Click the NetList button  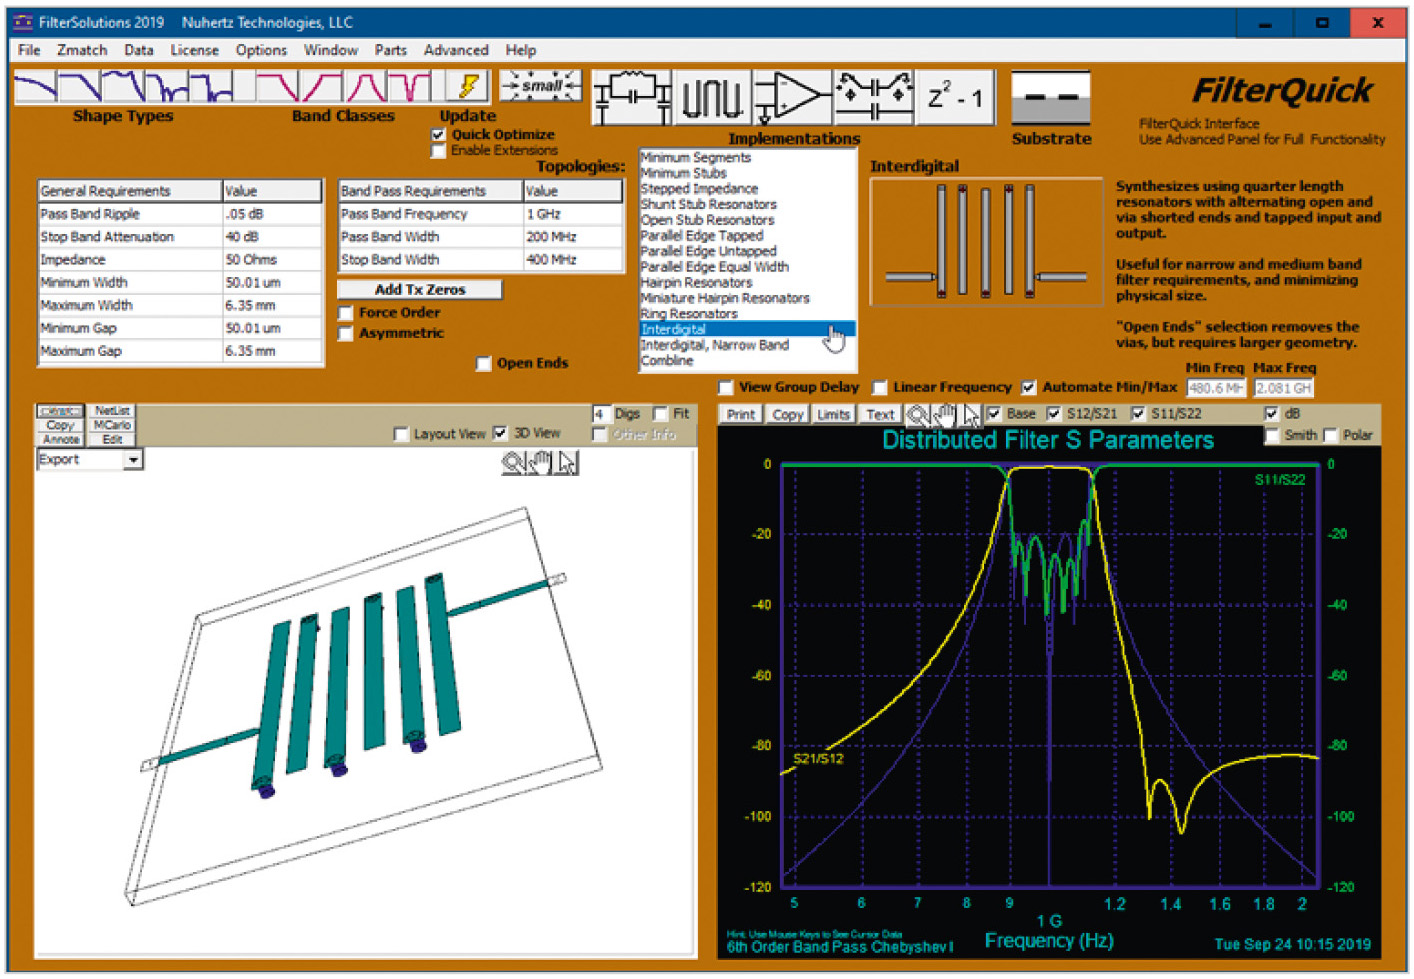pyautogui.click(x=112, y=411)
